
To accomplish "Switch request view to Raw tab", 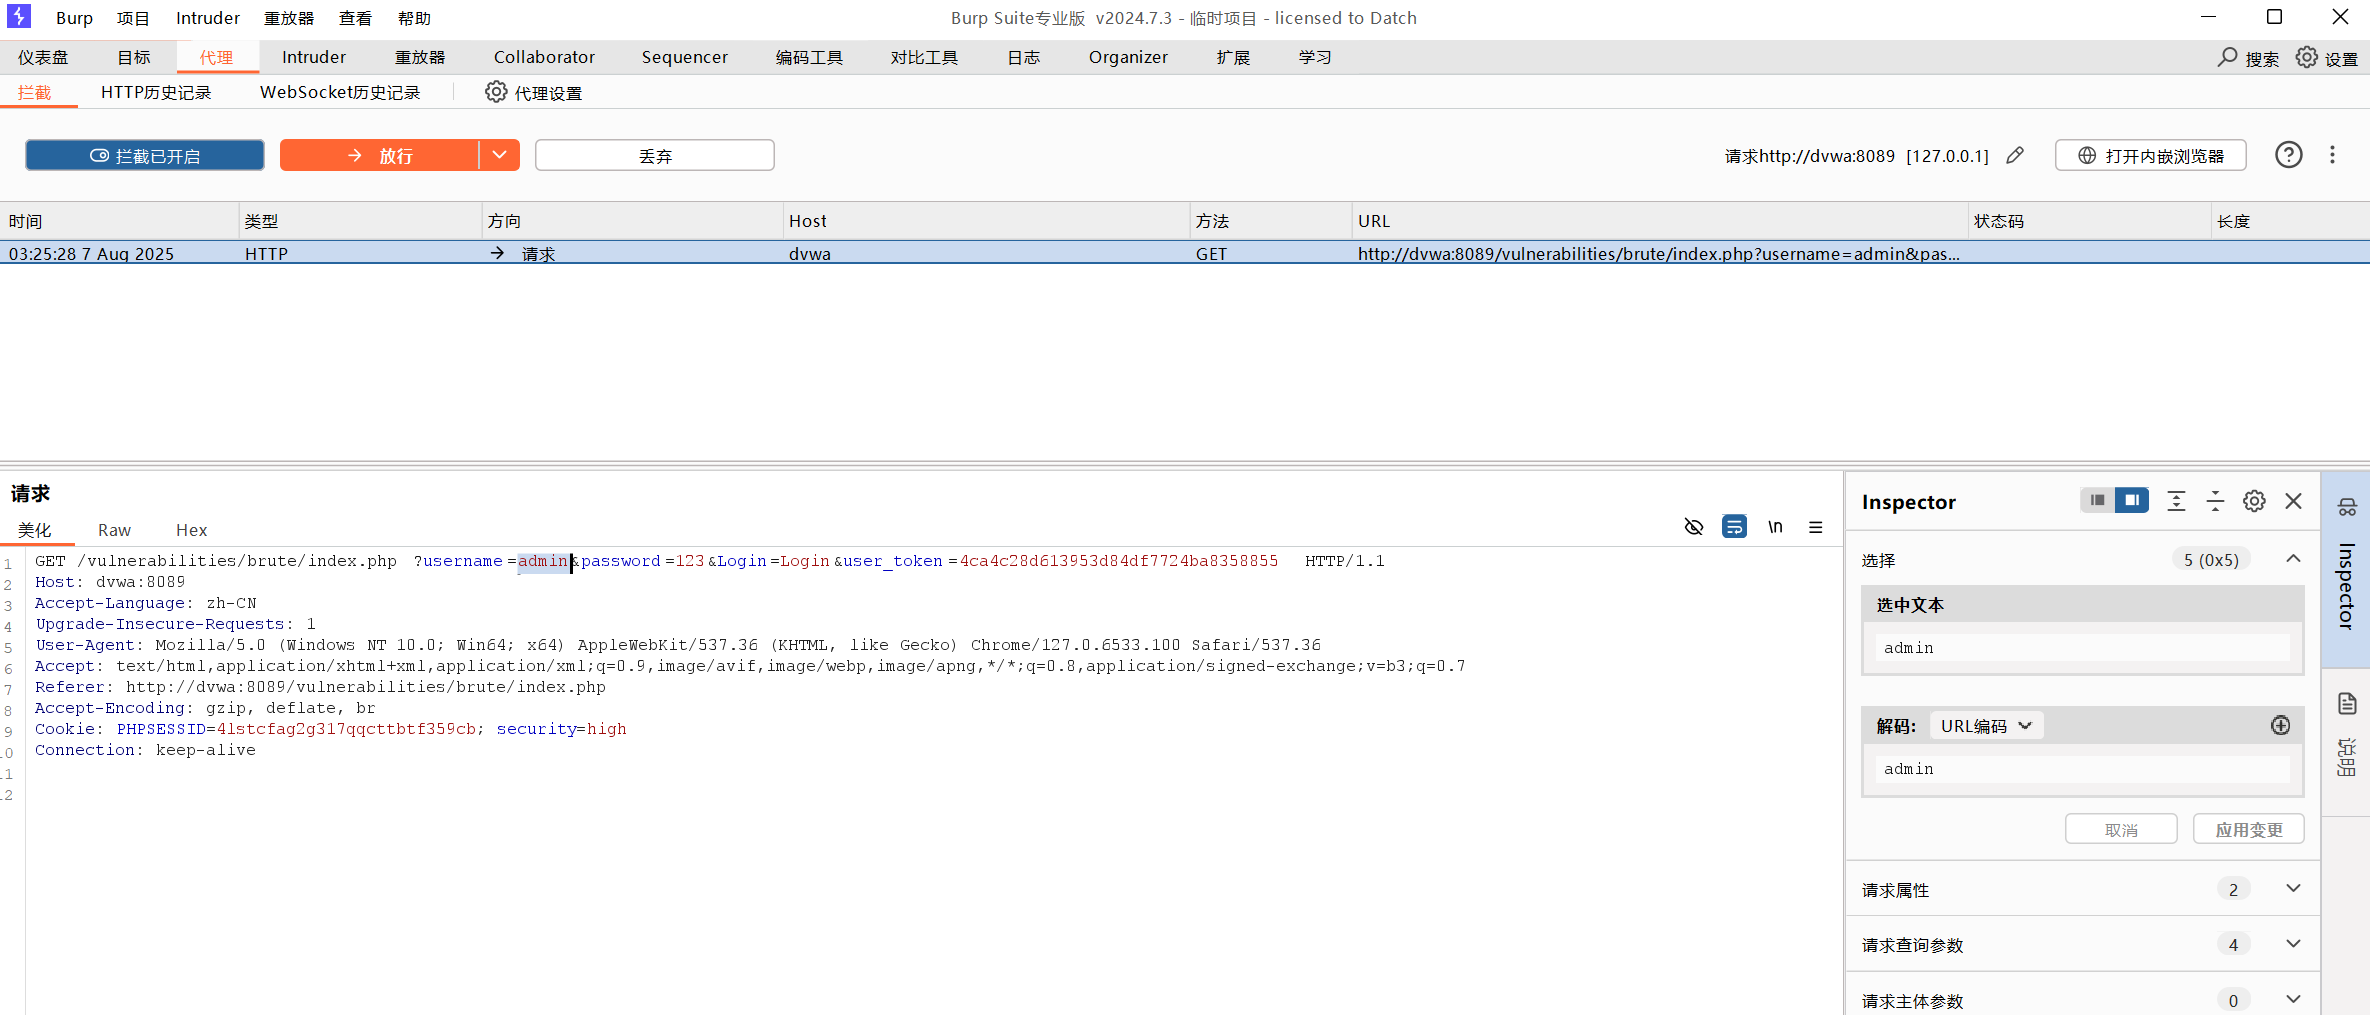I will click(114, 530).
